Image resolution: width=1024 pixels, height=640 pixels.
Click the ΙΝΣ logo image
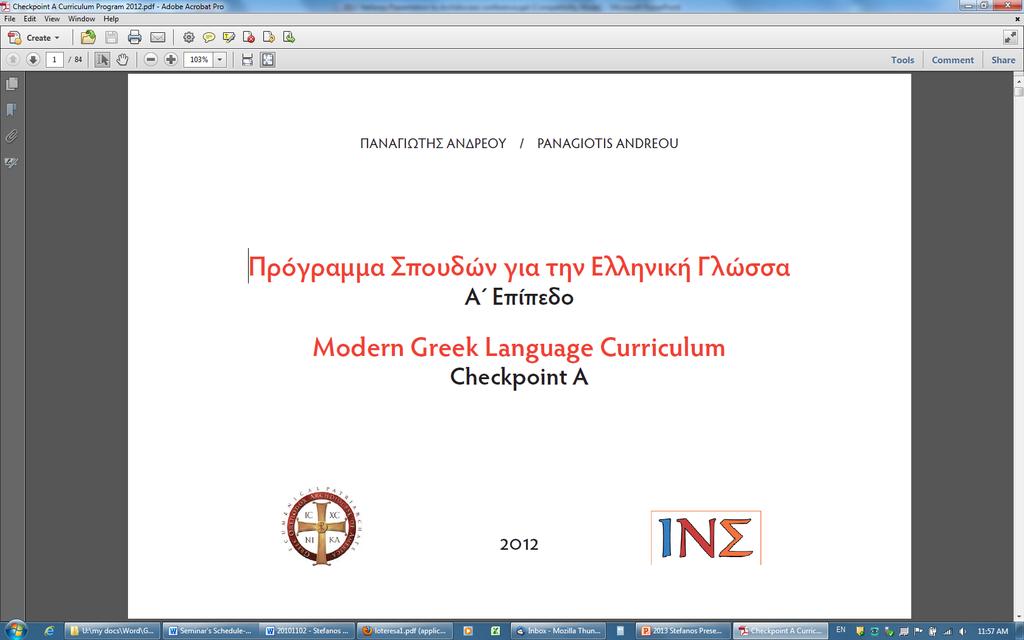[706, 537]
